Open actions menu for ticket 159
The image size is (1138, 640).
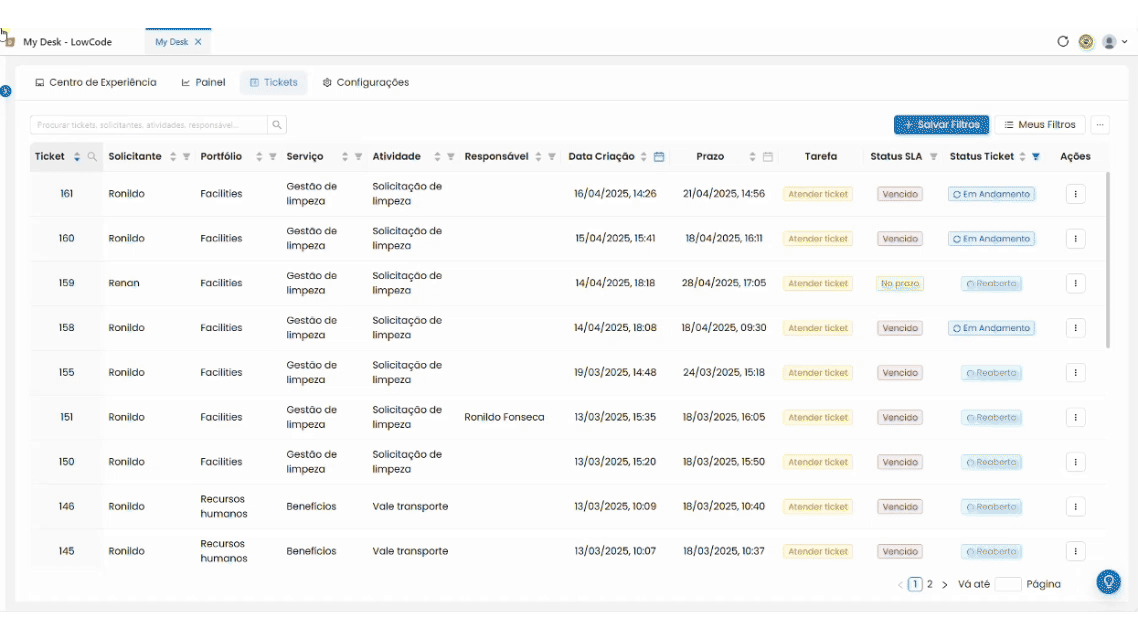click(1076, 284)
